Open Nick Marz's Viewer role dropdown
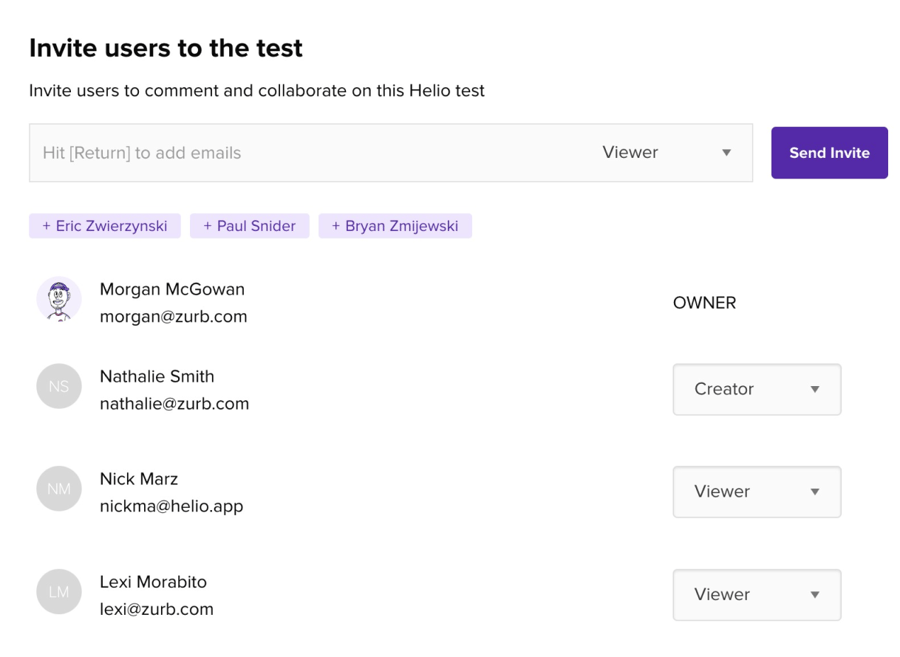The image size is (900, 657). tap(757, 492)
